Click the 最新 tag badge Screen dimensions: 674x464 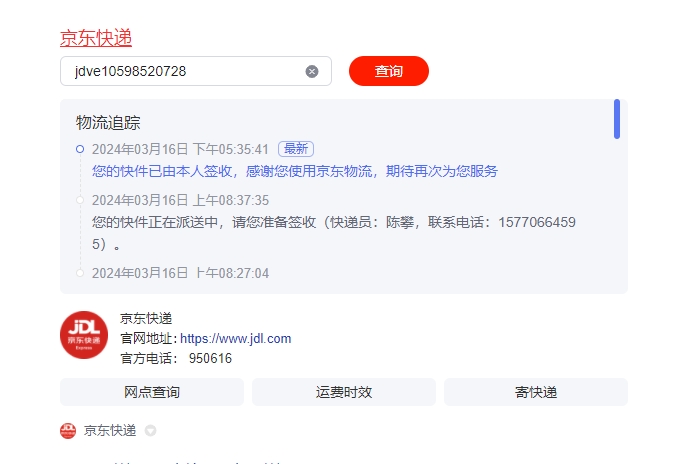[296, 149]
